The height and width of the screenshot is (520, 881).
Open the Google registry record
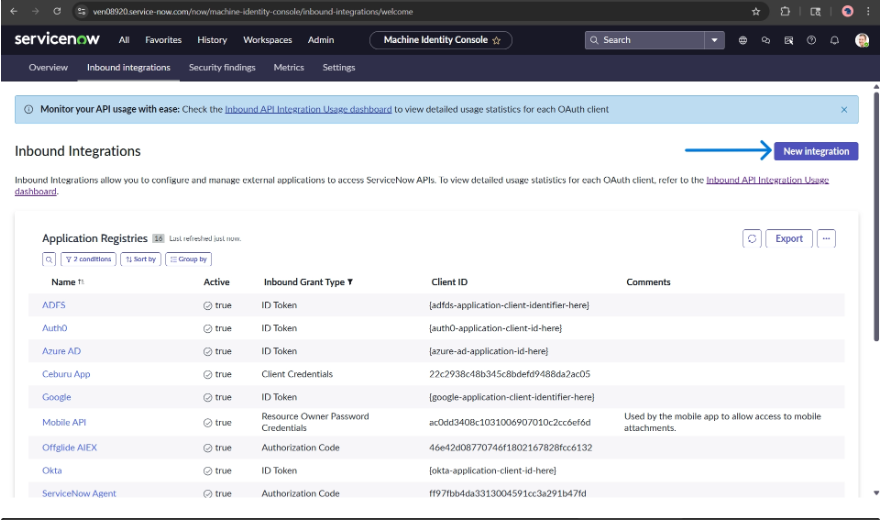click(x=56, y=397)
